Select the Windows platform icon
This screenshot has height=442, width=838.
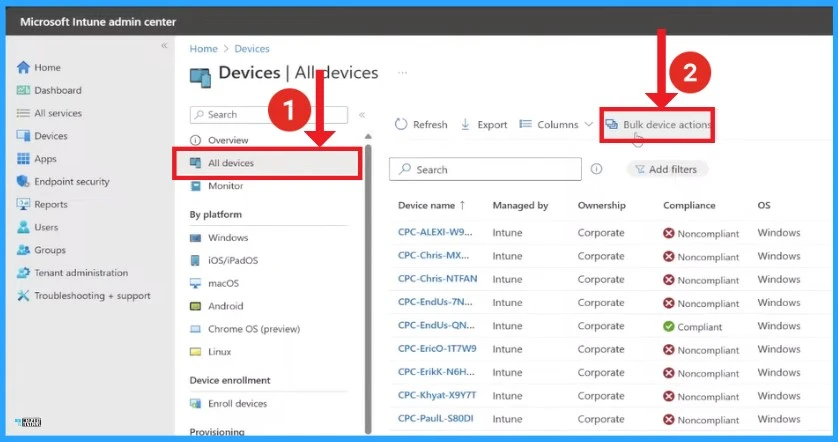[196, 238]
